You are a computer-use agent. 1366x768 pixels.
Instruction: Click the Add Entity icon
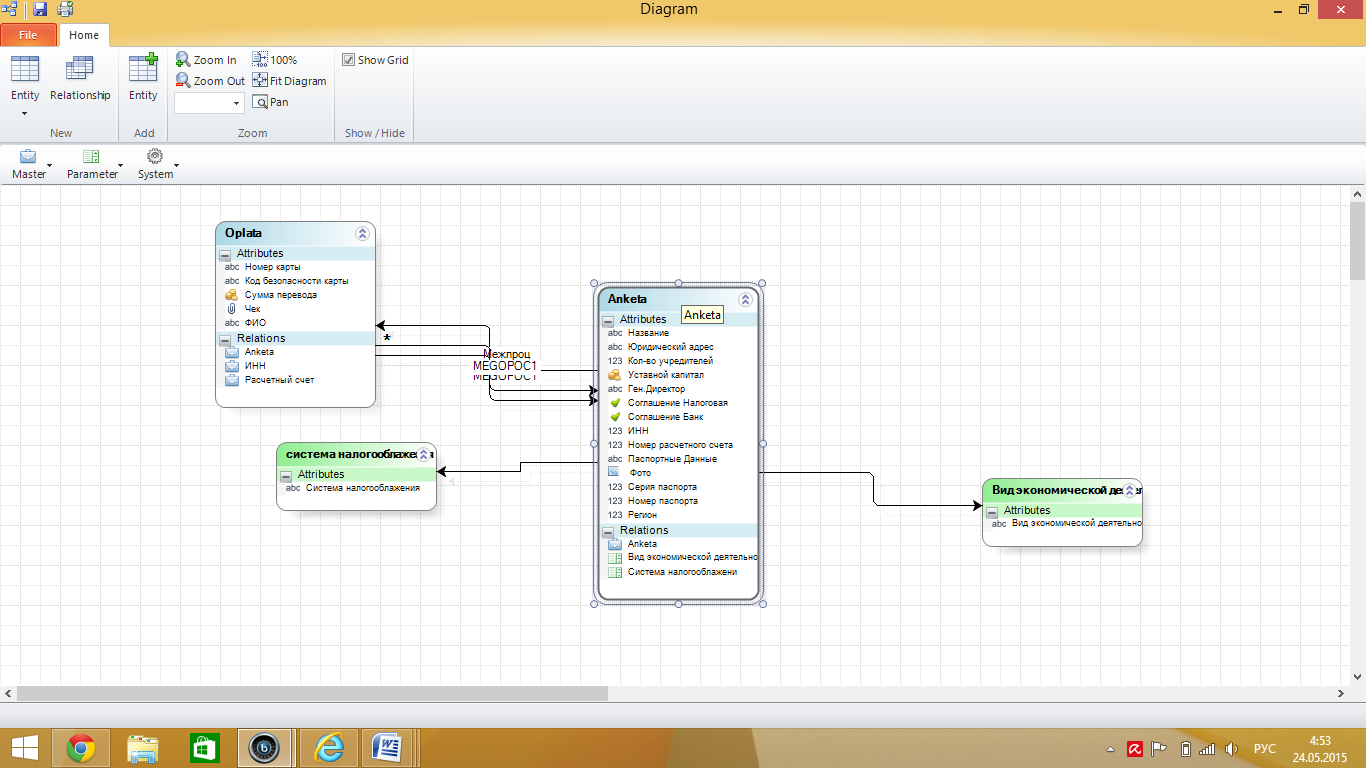tap(143, 67)
